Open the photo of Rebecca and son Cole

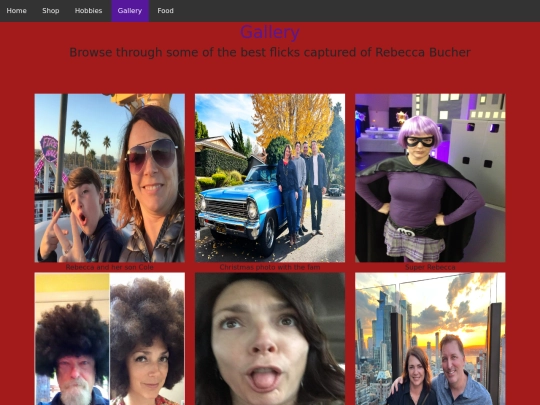[x=110, y=178]
